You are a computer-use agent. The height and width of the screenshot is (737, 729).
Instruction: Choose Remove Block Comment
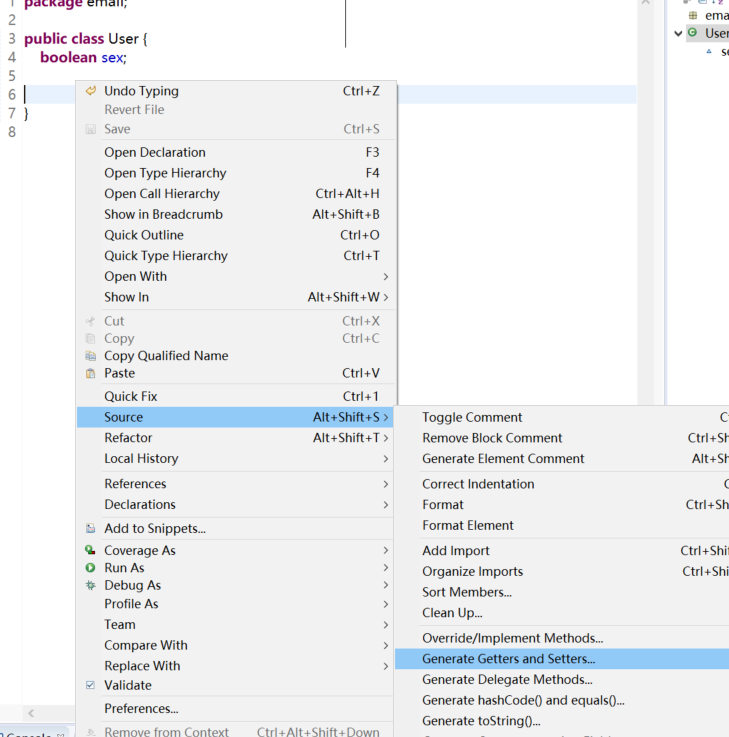pyautogui.click(x=562, y=438)
